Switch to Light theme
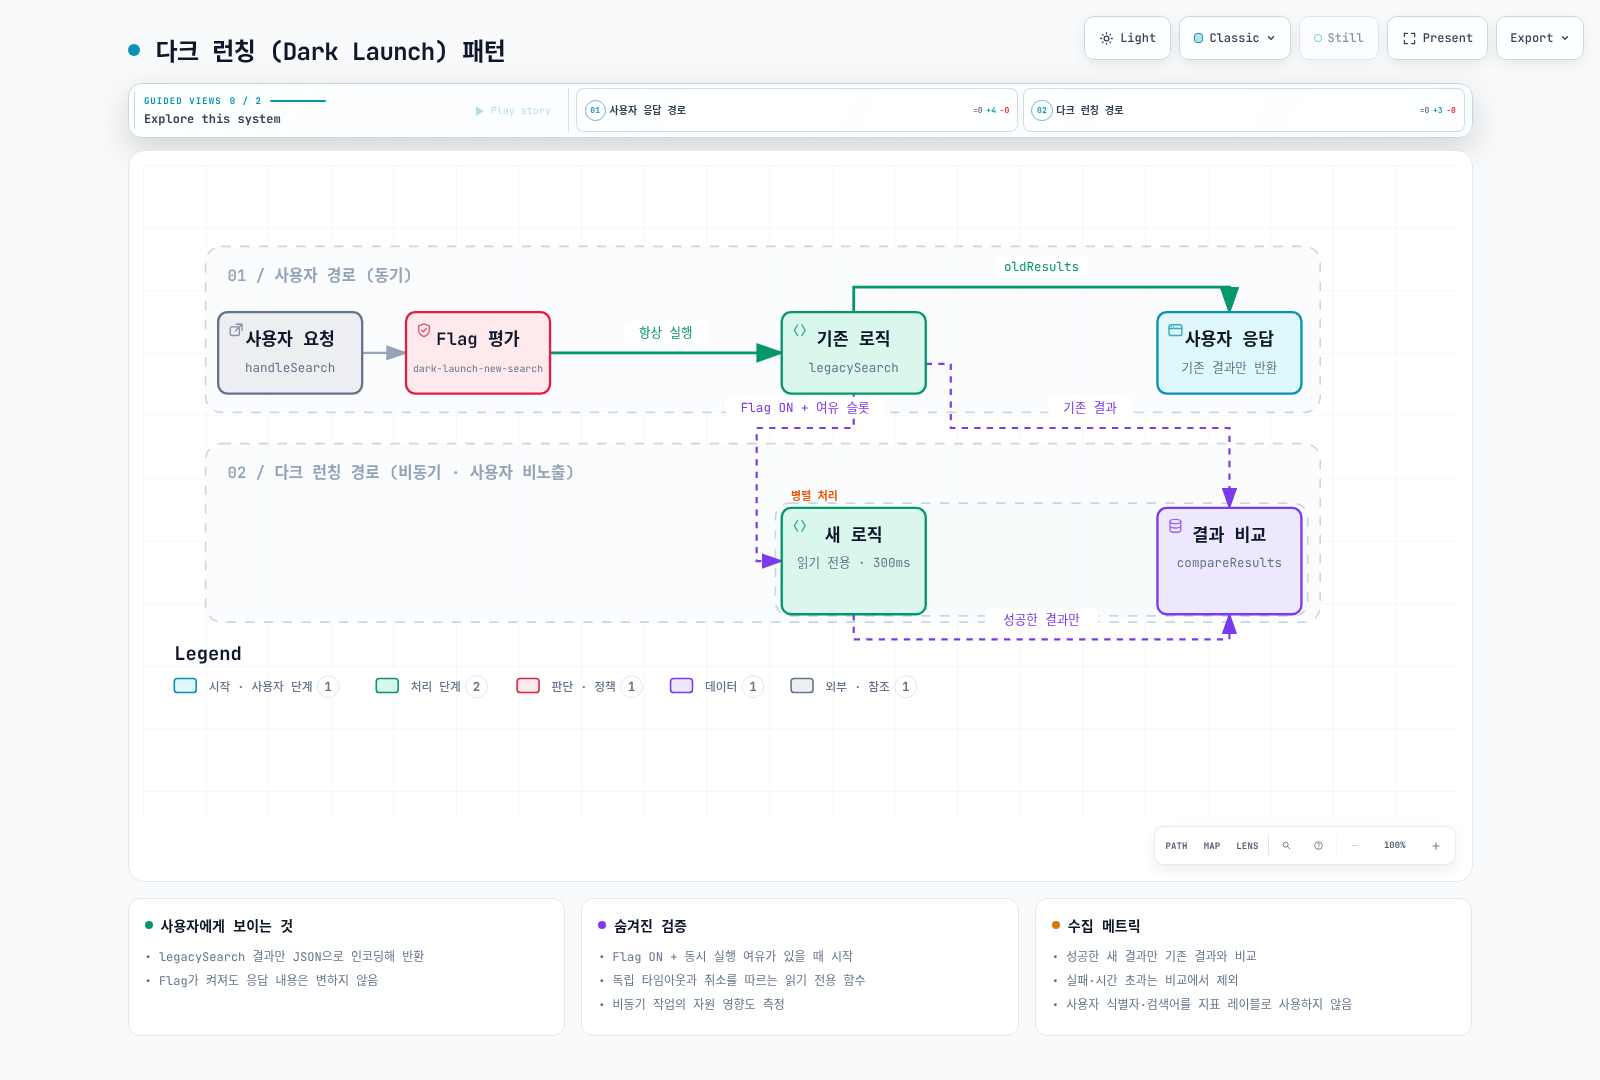Screen dimensions: 1600x1080 [x=1127, y=38]
